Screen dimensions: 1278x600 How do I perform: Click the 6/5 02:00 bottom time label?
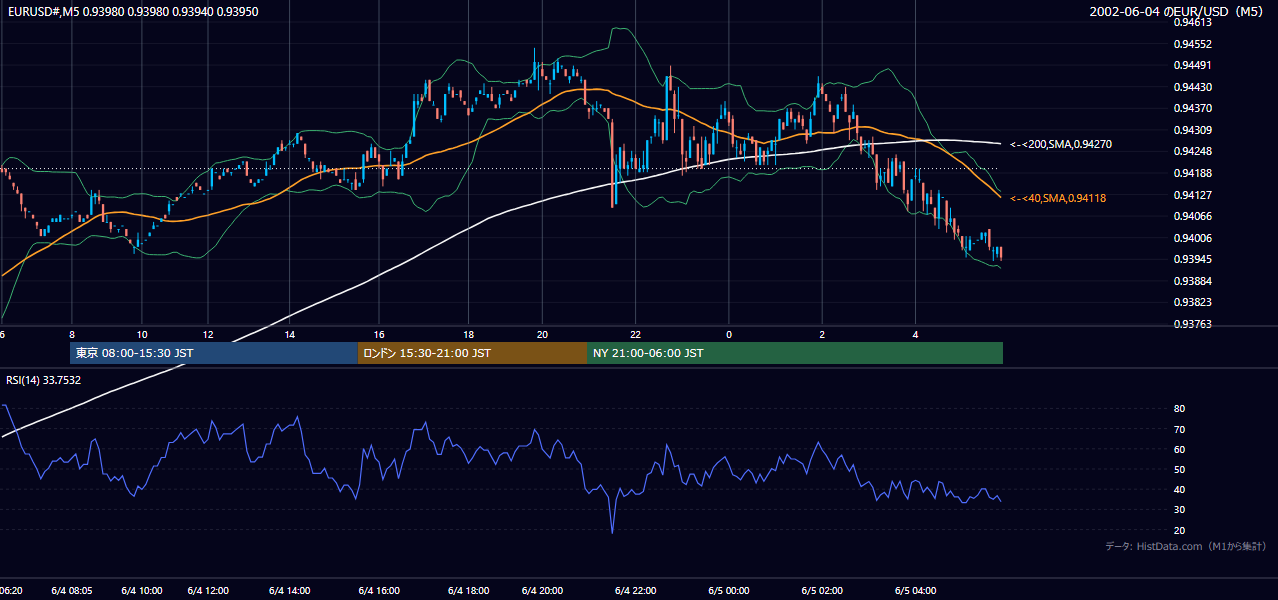pos(822,591)
